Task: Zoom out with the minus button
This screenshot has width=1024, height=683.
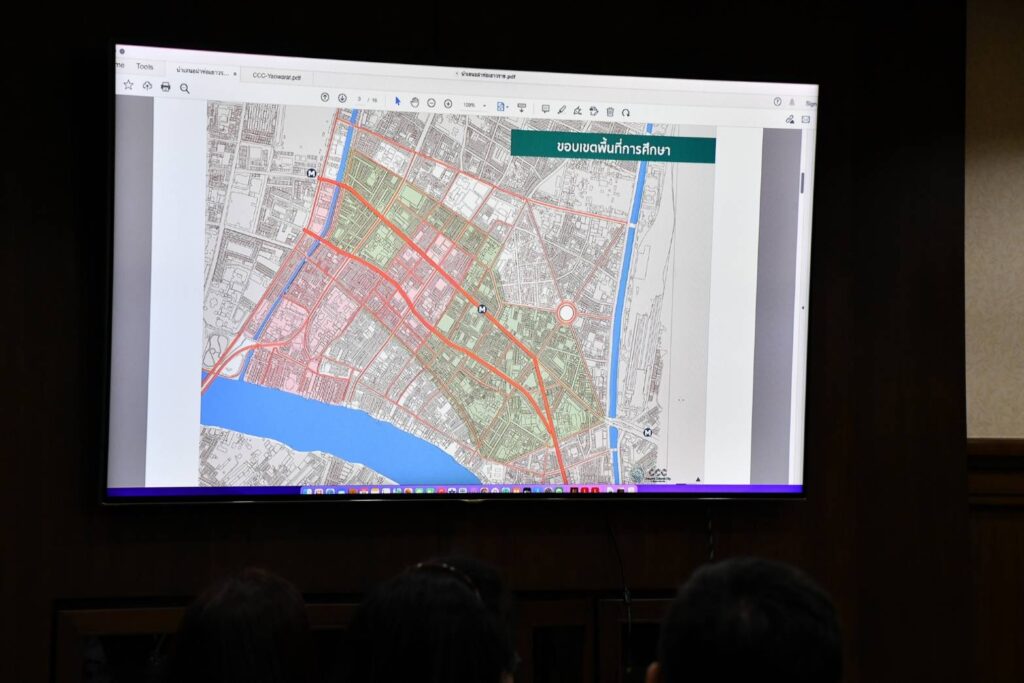Action: [x=431, y=103]
